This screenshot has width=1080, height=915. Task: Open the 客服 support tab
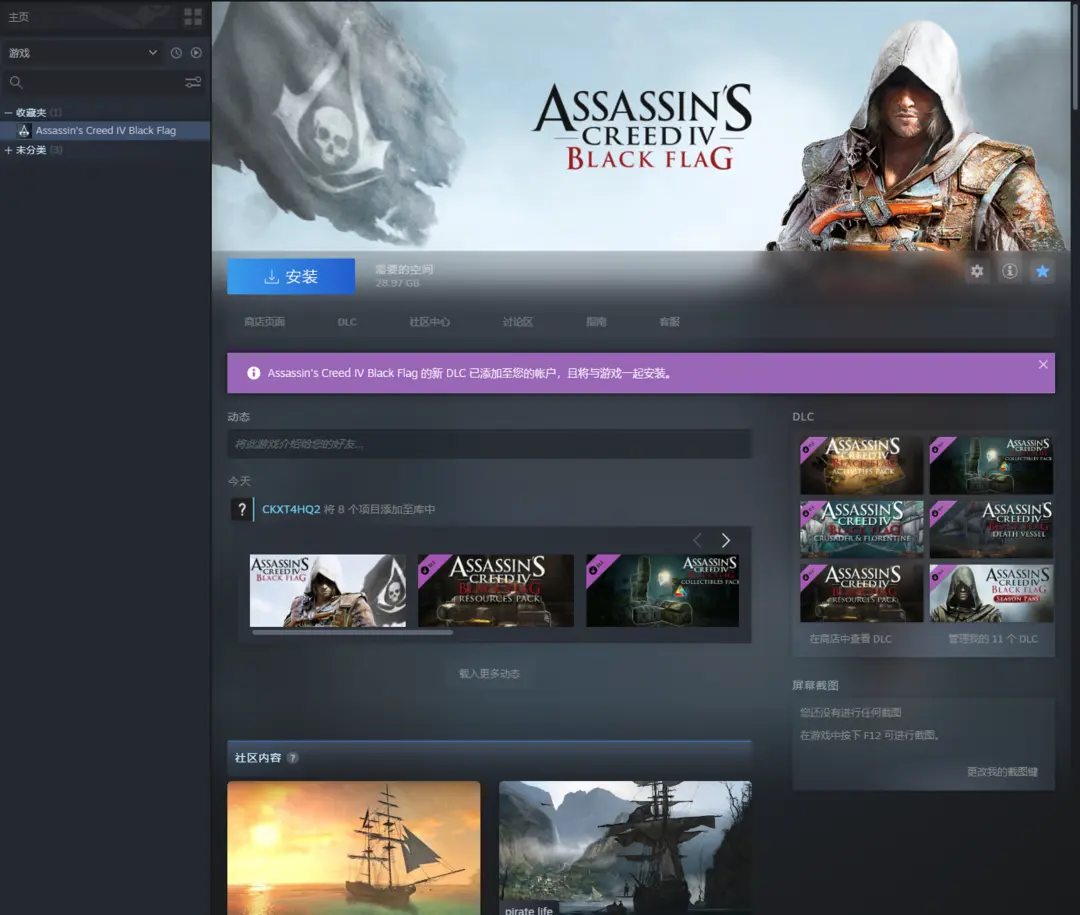669,322
